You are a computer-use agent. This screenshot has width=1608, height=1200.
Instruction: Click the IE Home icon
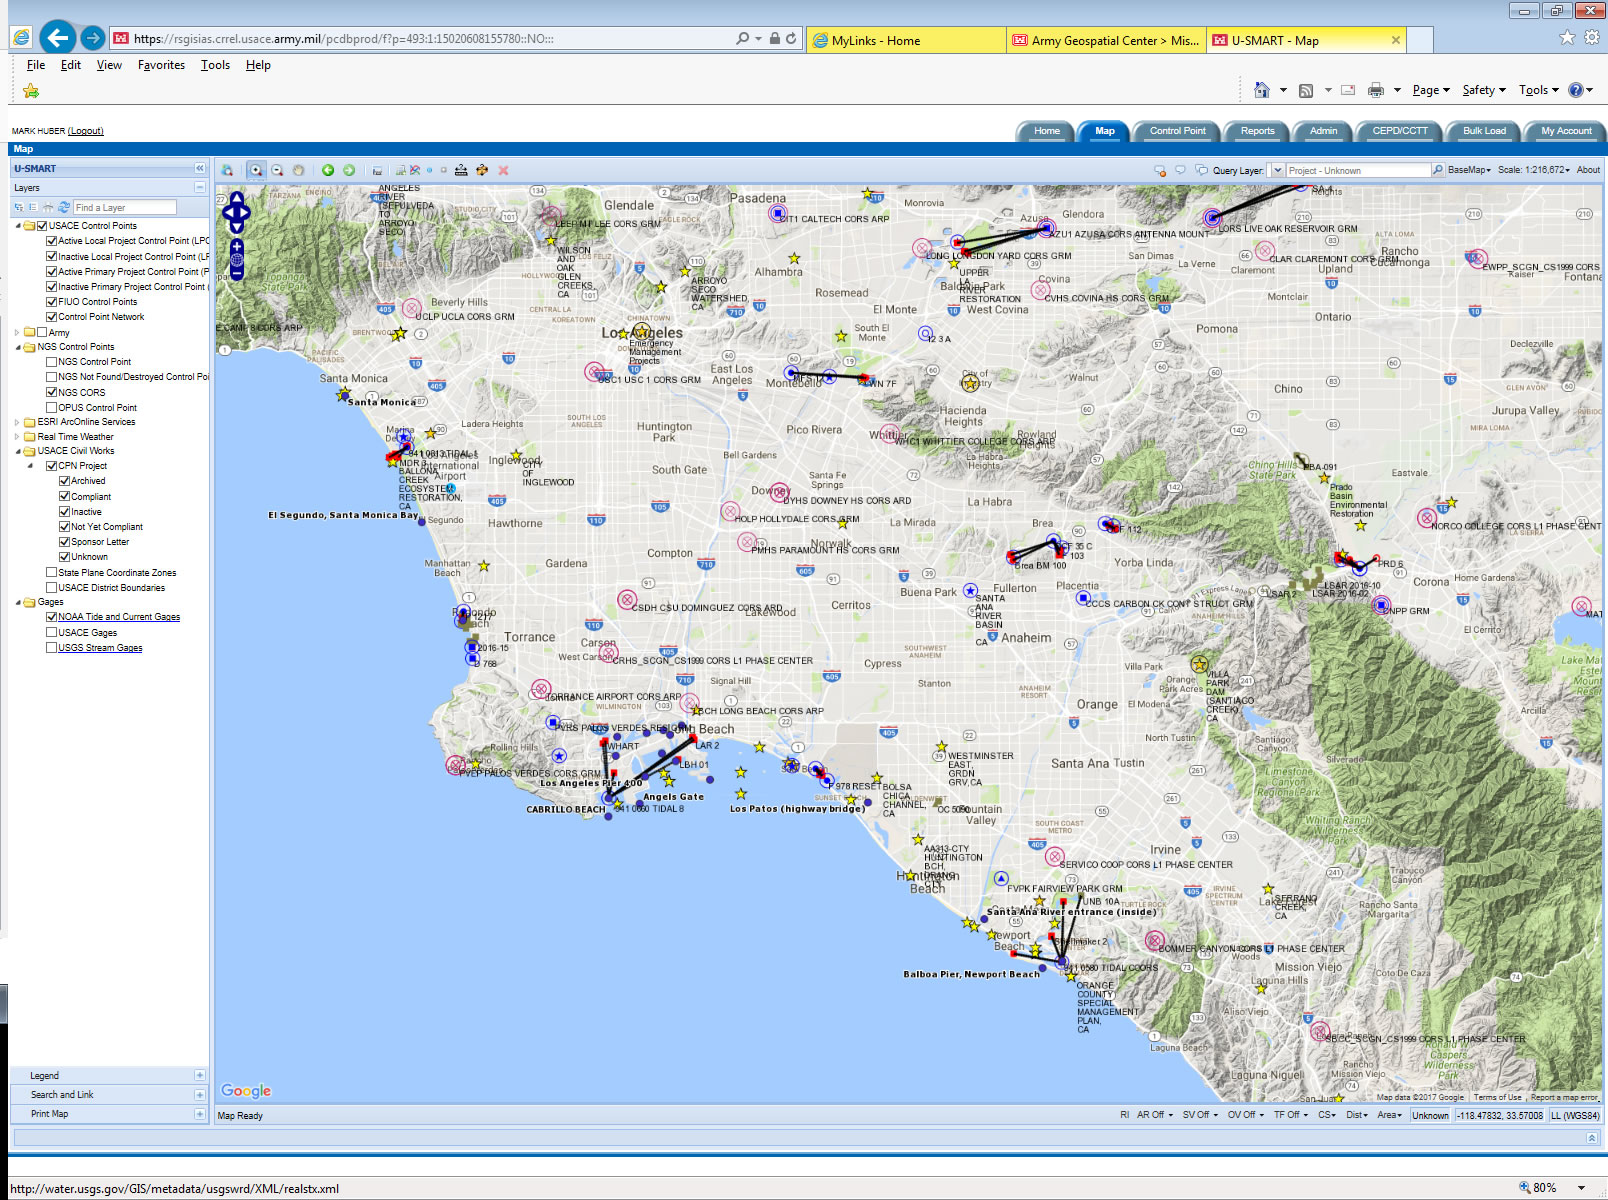1262,90
